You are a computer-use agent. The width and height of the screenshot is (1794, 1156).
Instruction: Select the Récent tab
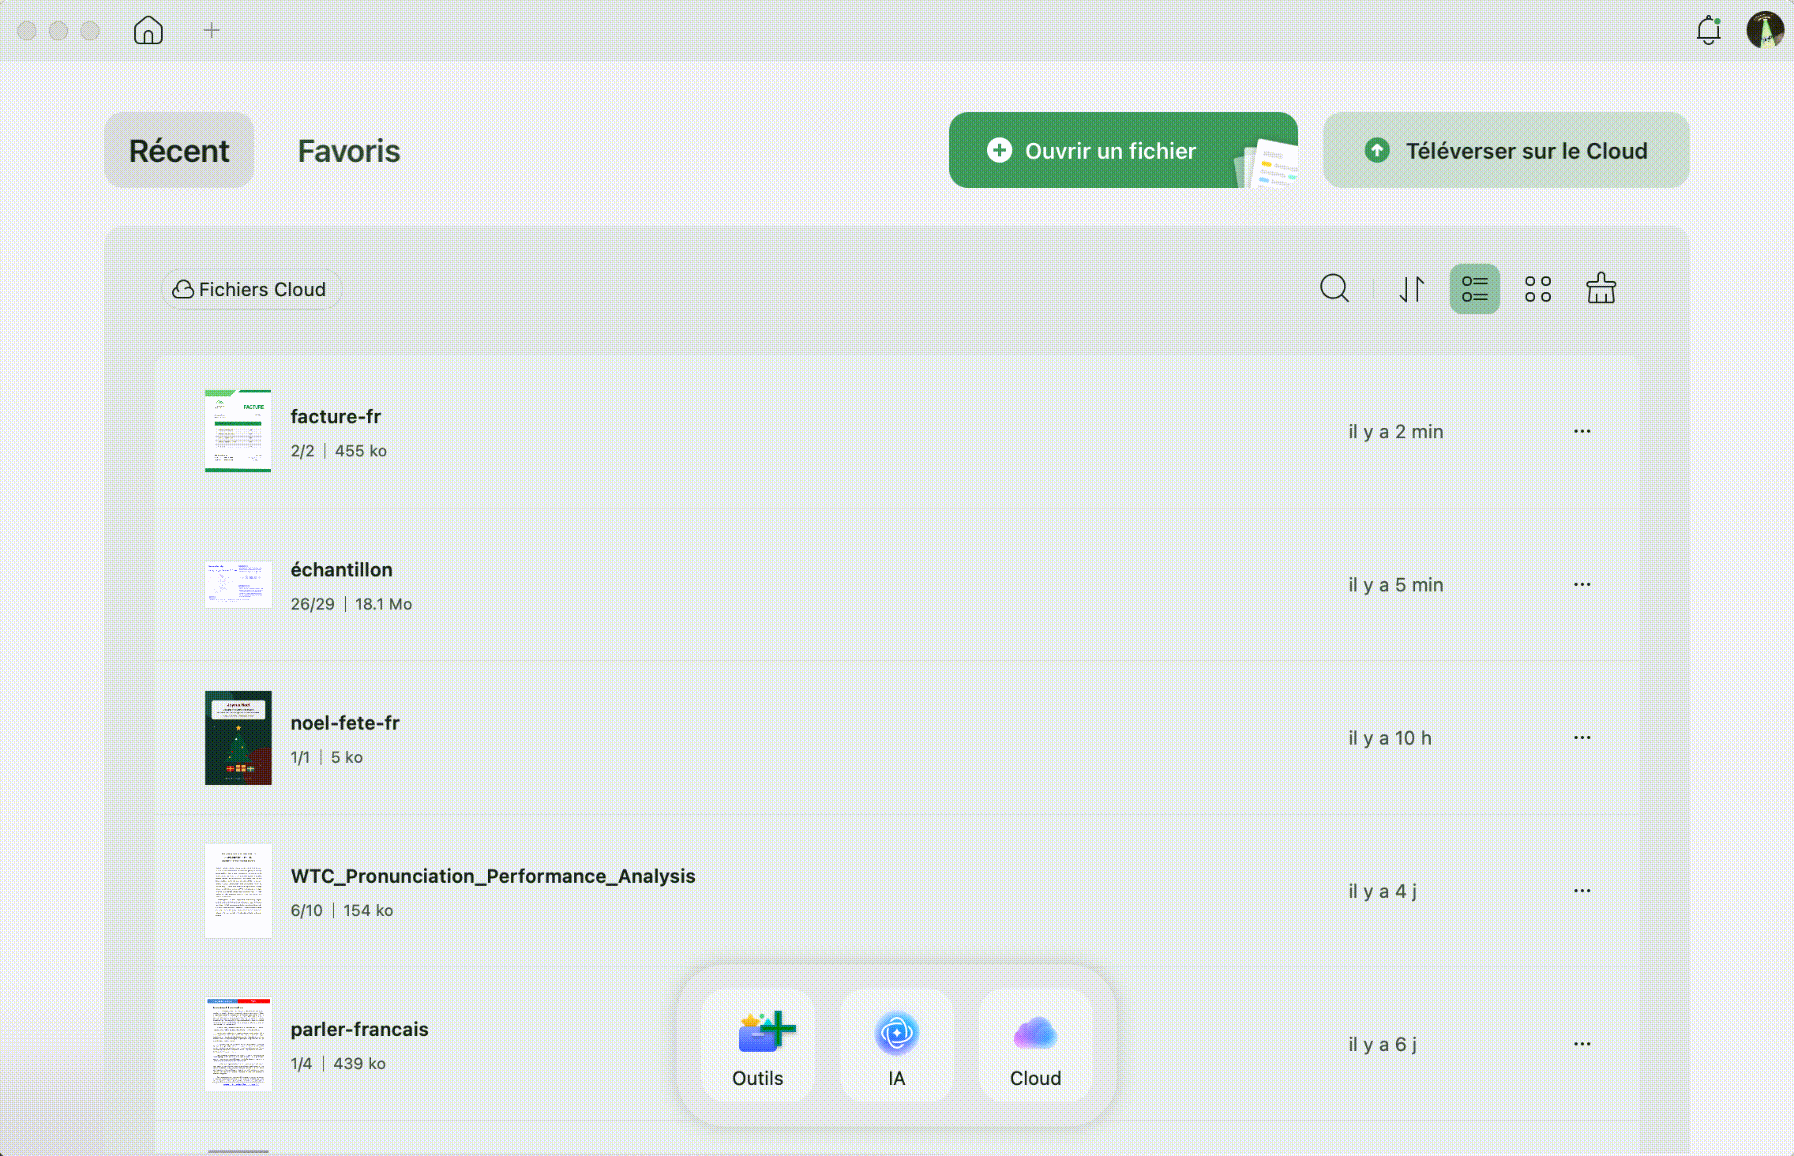[x=179, y=150]
